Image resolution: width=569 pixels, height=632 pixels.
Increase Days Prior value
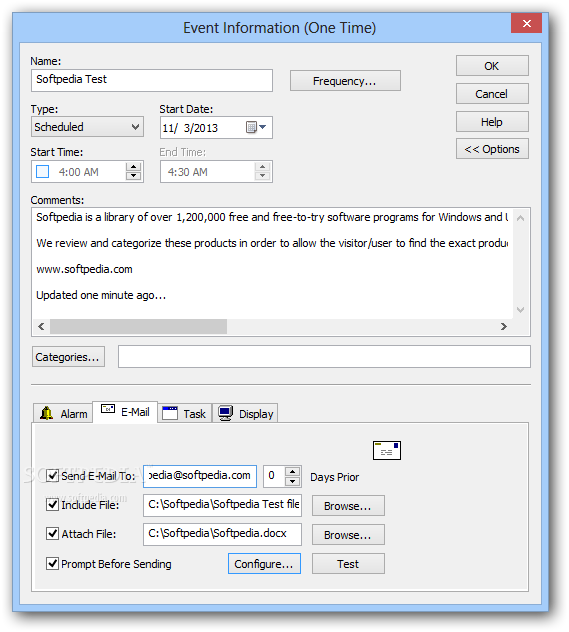[x=293, y=472]
